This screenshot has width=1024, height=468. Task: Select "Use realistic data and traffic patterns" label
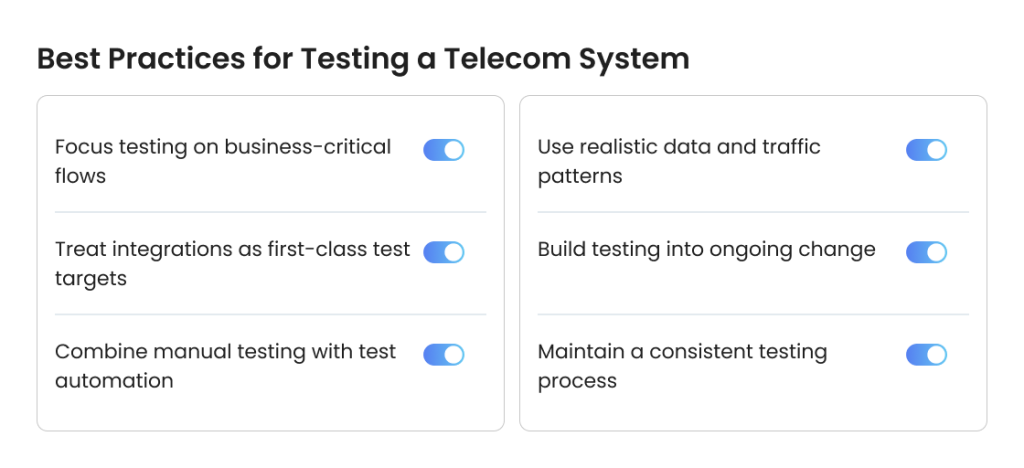679,161
